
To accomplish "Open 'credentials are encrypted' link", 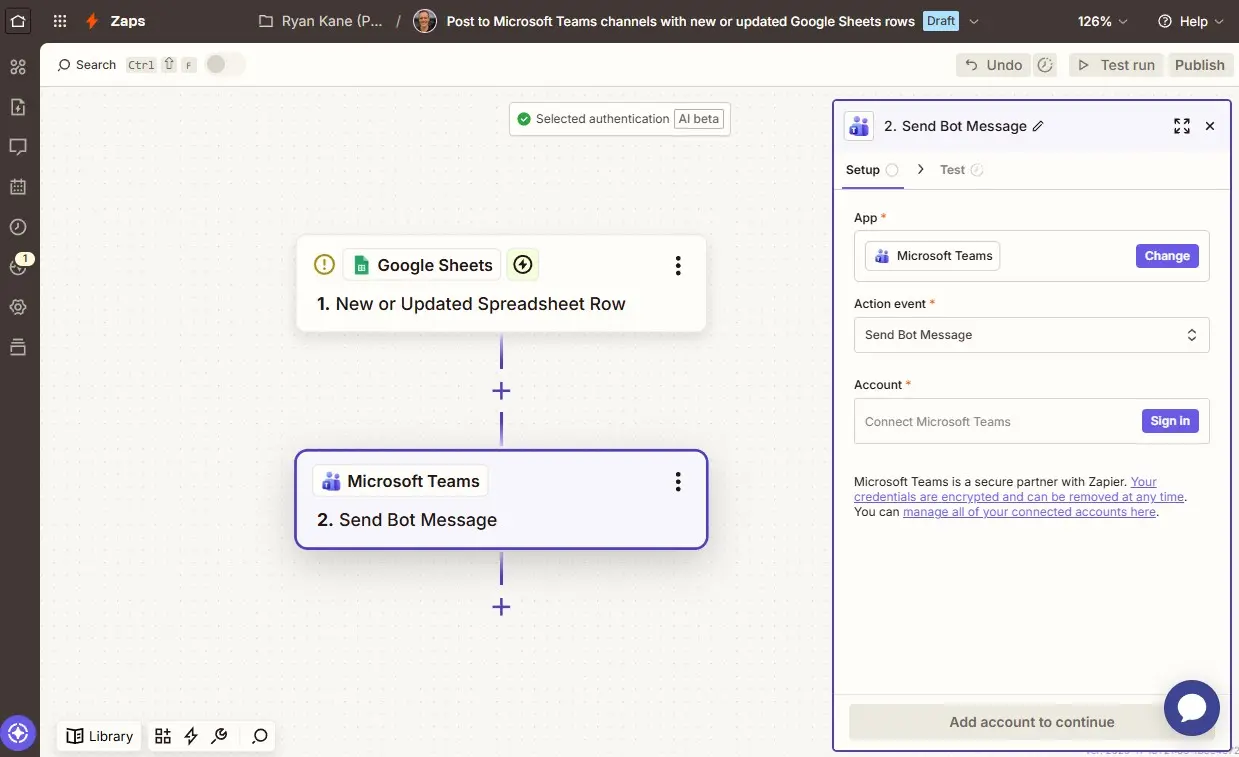I will tap(1019, 496).
